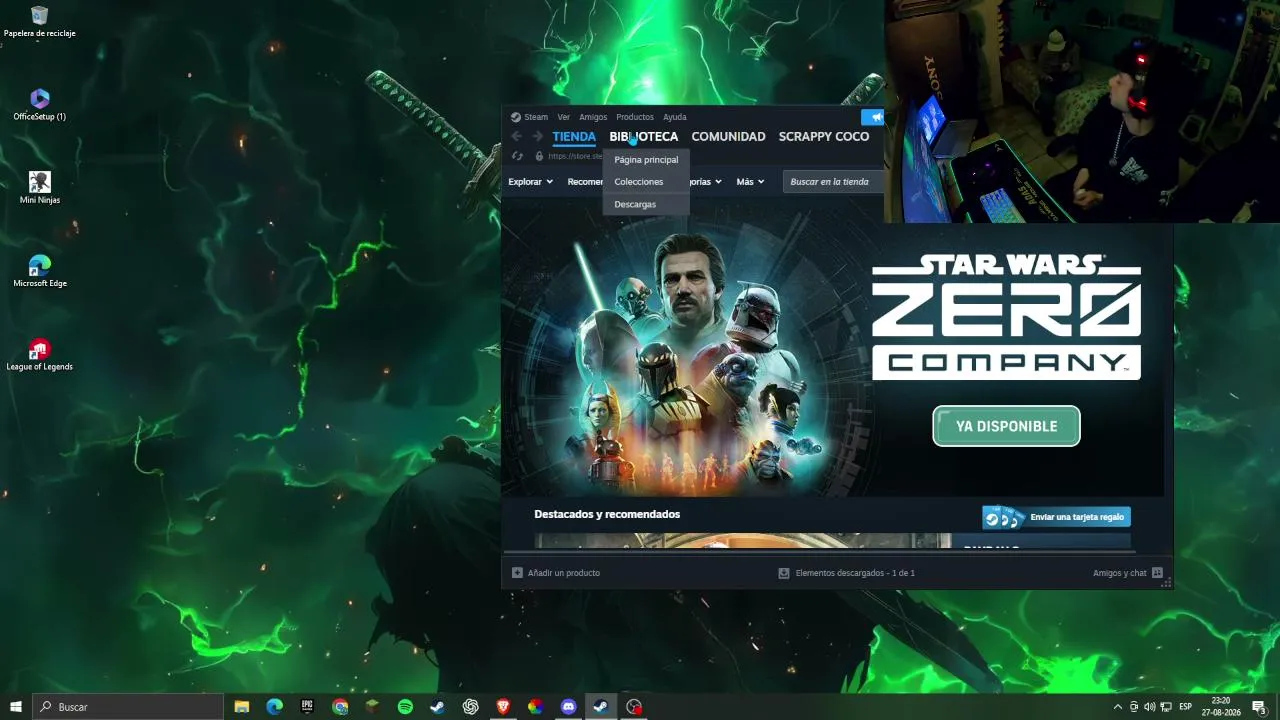This screenshot has width=1280, height=720.
Task: Click the active Steam taskbar button
Action: (x=601, y=707)
